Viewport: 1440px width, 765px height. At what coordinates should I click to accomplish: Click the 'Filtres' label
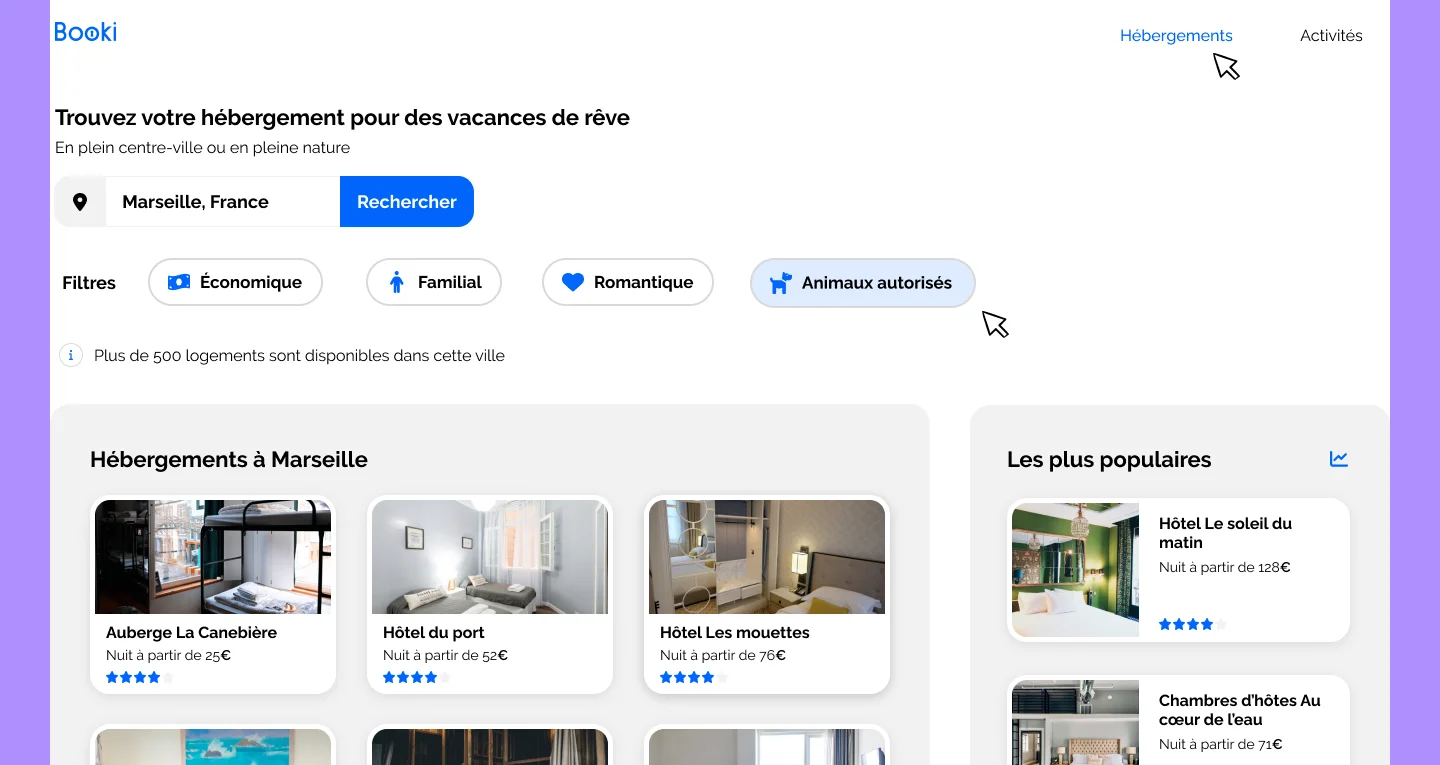89,283
